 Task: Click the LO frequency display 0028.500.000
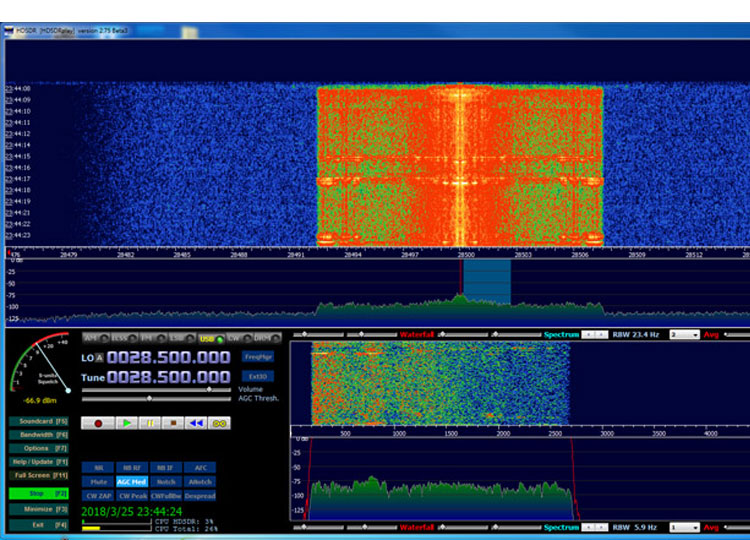(x=168, y=358)
